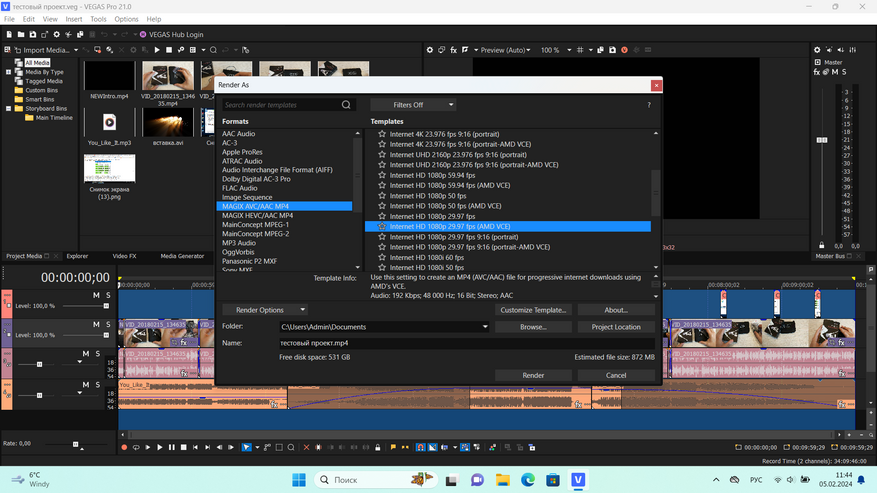Adjust the Rate slider handle

pos(75,444)
